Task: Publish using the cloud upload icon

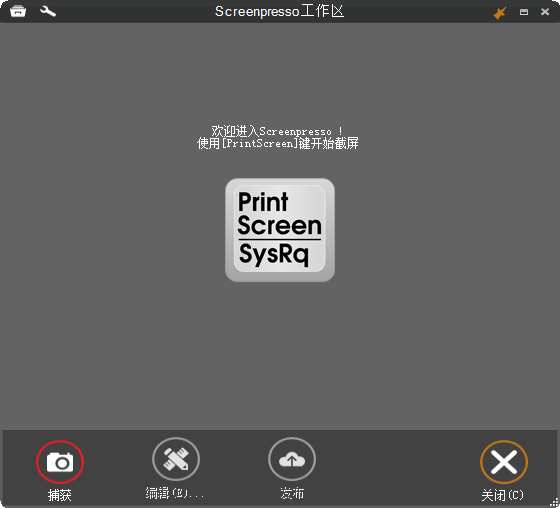Action: (x=292, y=459)
